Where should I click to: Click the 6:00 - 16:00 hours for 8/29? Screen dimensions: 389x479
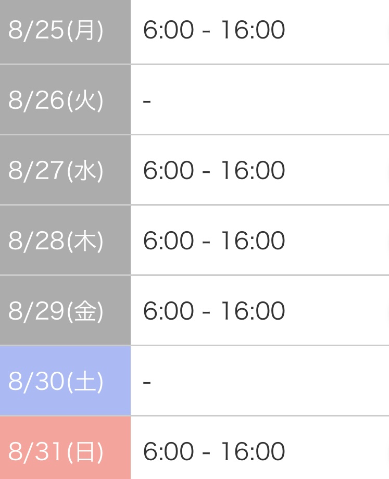click(x=214, y=311)
